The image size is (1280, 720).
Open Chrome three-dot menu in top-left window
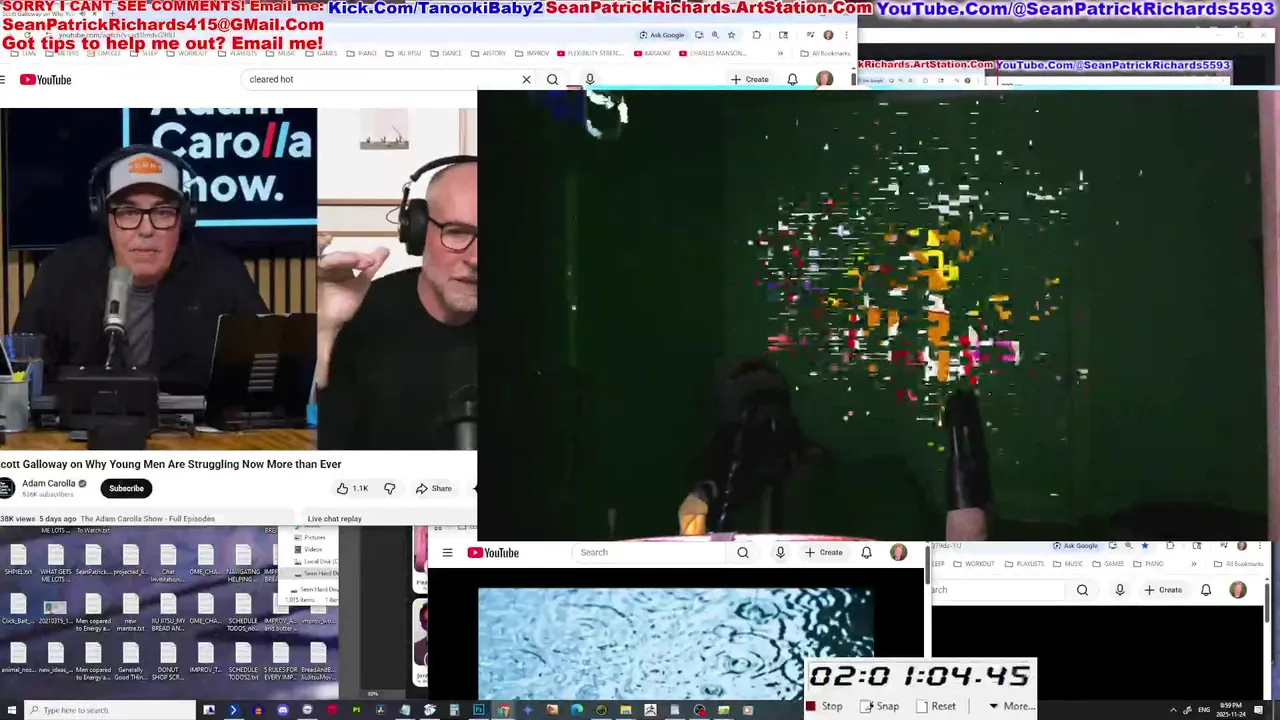[x=846, y=35]
